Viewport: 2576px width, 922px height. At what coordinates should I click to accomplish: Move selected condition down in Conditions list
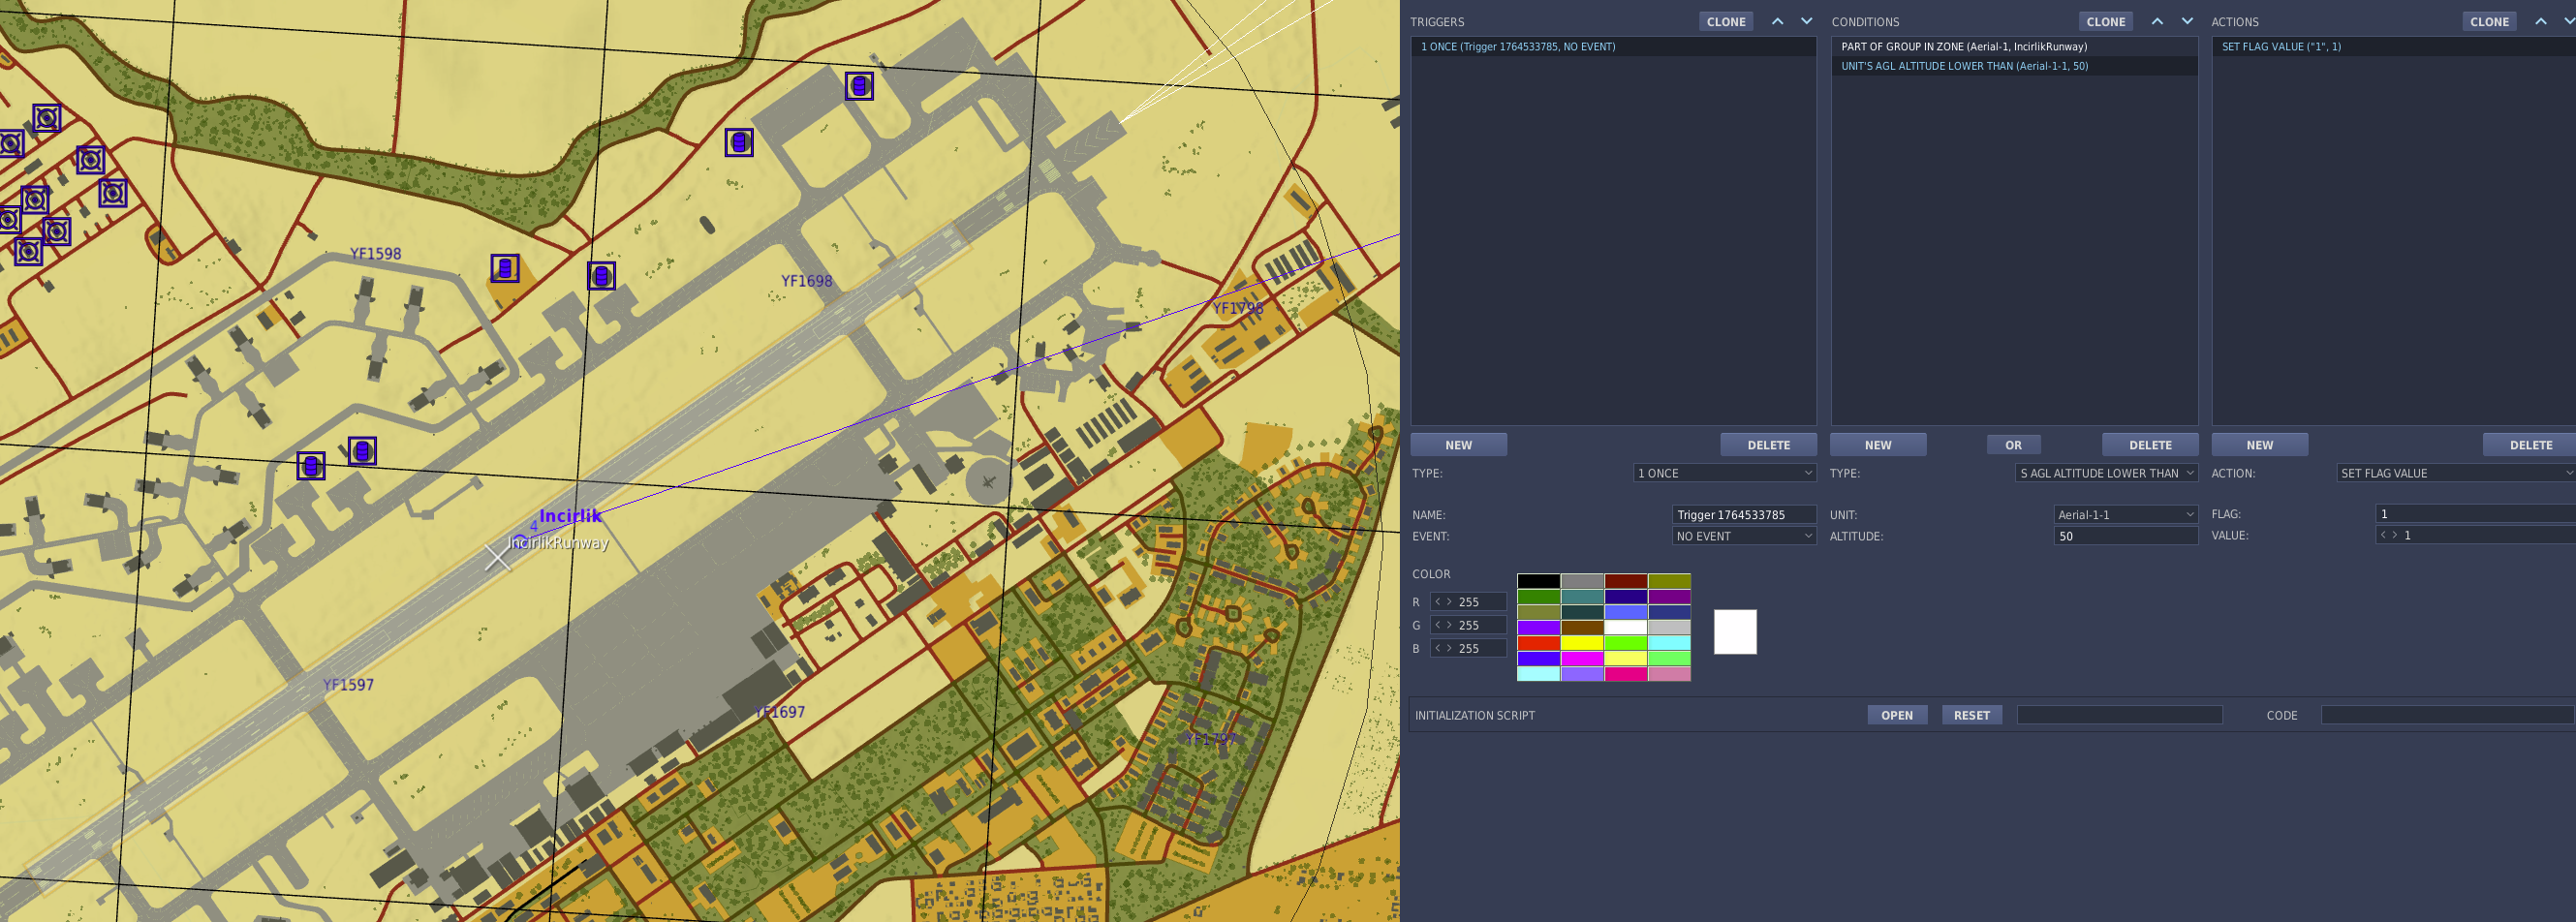click(2187, 21)
